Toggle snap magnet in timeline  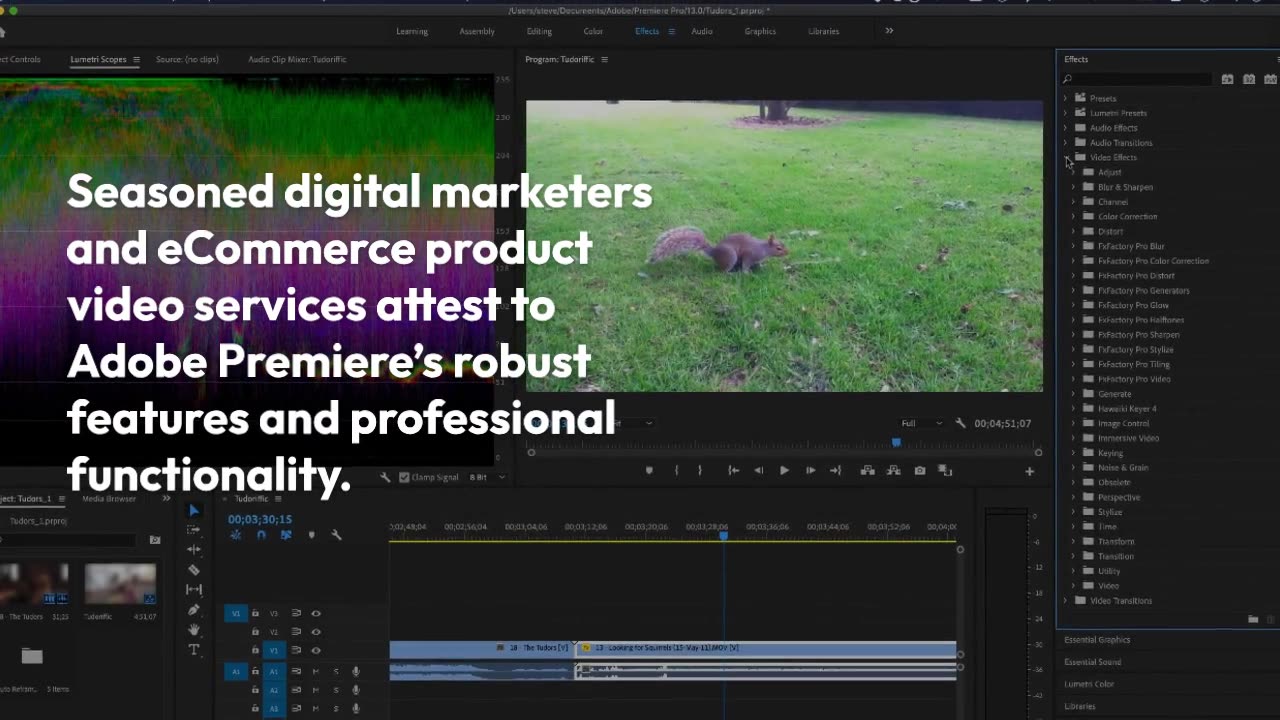261,535
